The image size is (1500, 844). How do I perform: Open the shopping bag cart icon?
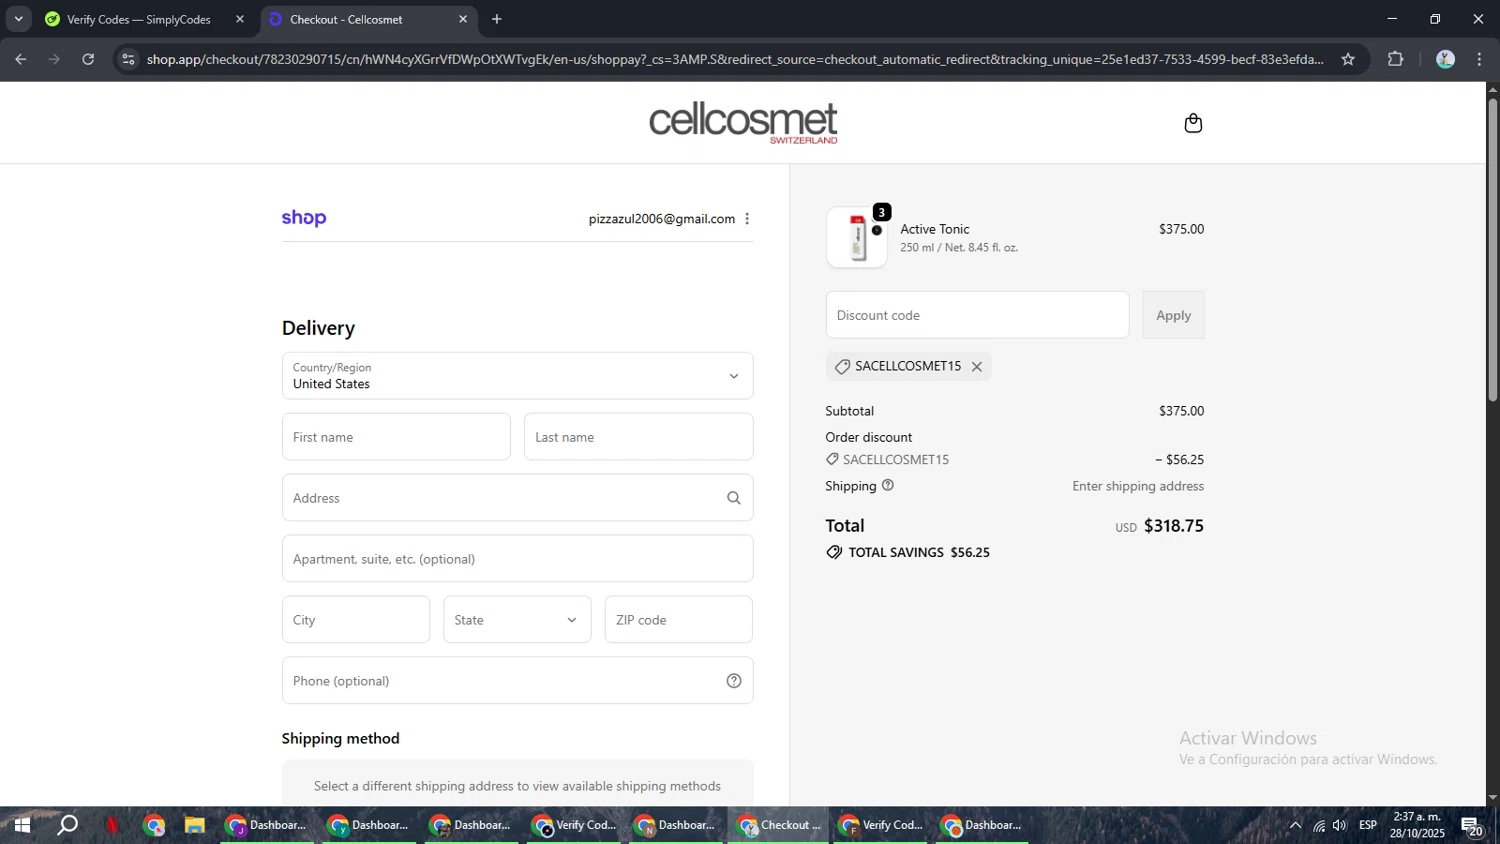tap(1192, 123)
